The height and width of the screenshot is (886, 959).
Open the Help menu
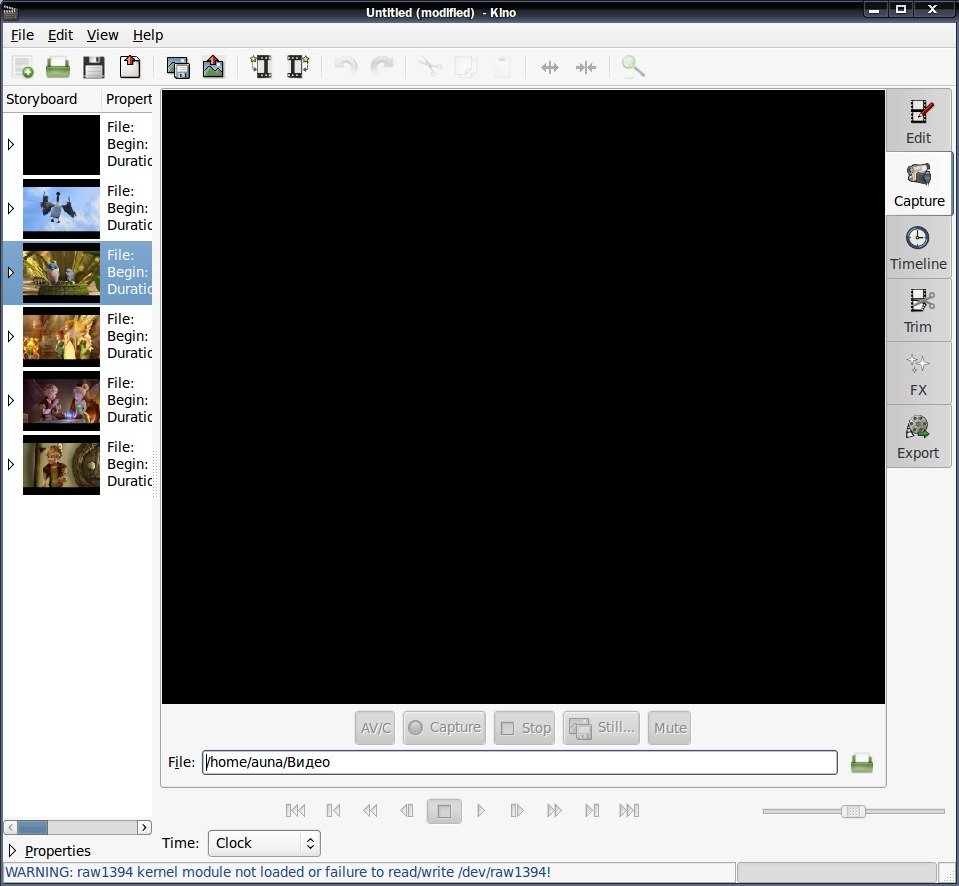(148, 35)
